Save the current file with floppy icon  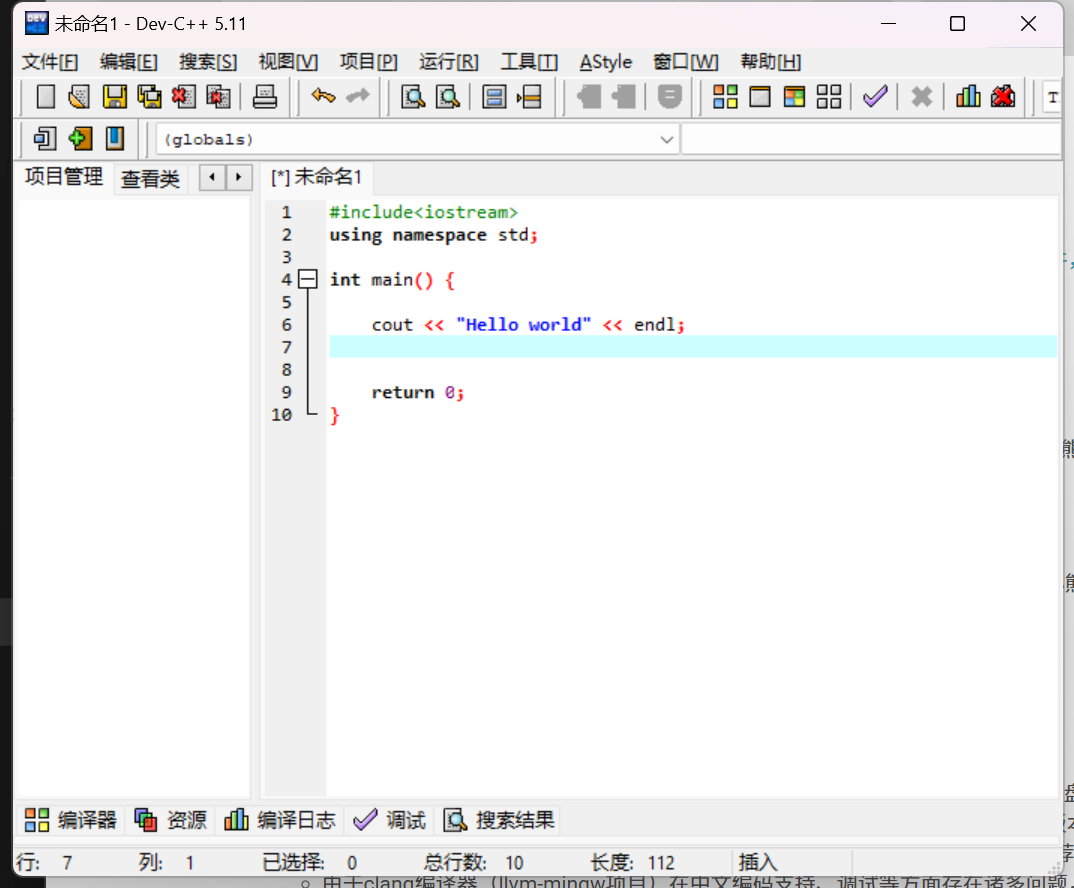click(x=114, y=97)
